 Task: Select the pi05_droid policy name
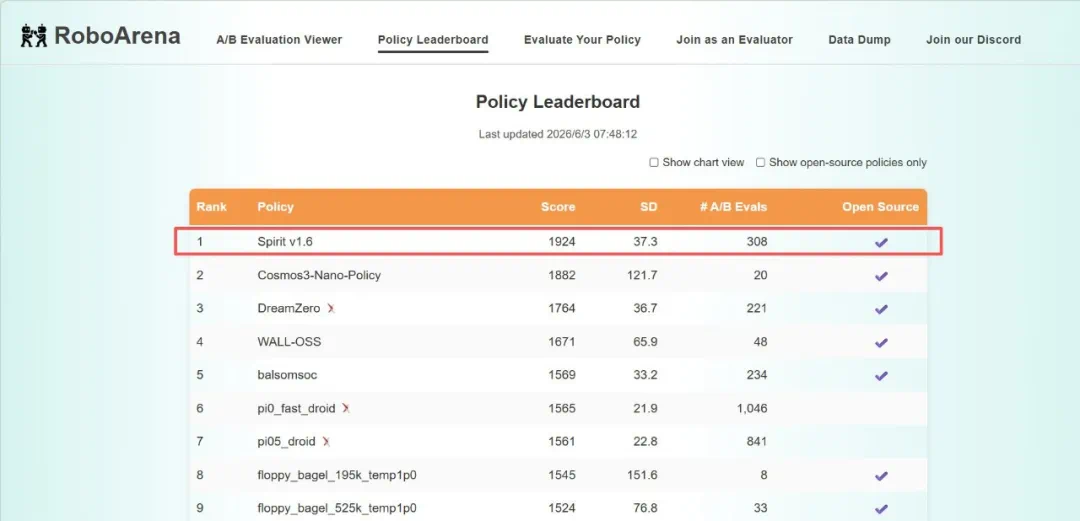click(287, 442)
